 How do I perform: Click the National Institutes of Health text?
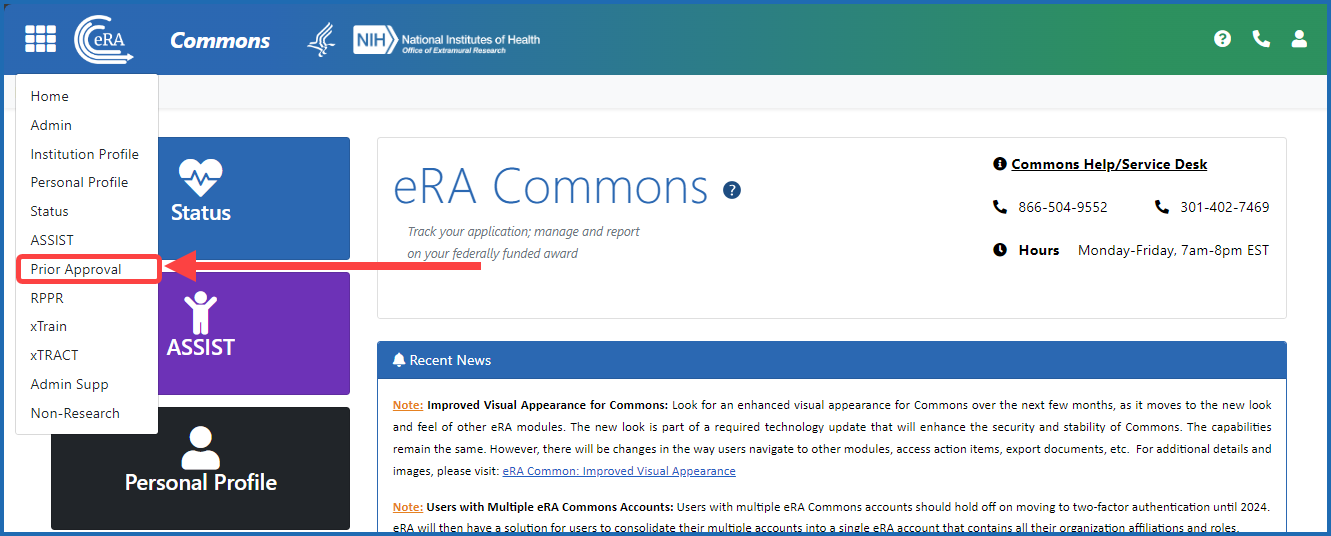[x=470, y=40]
